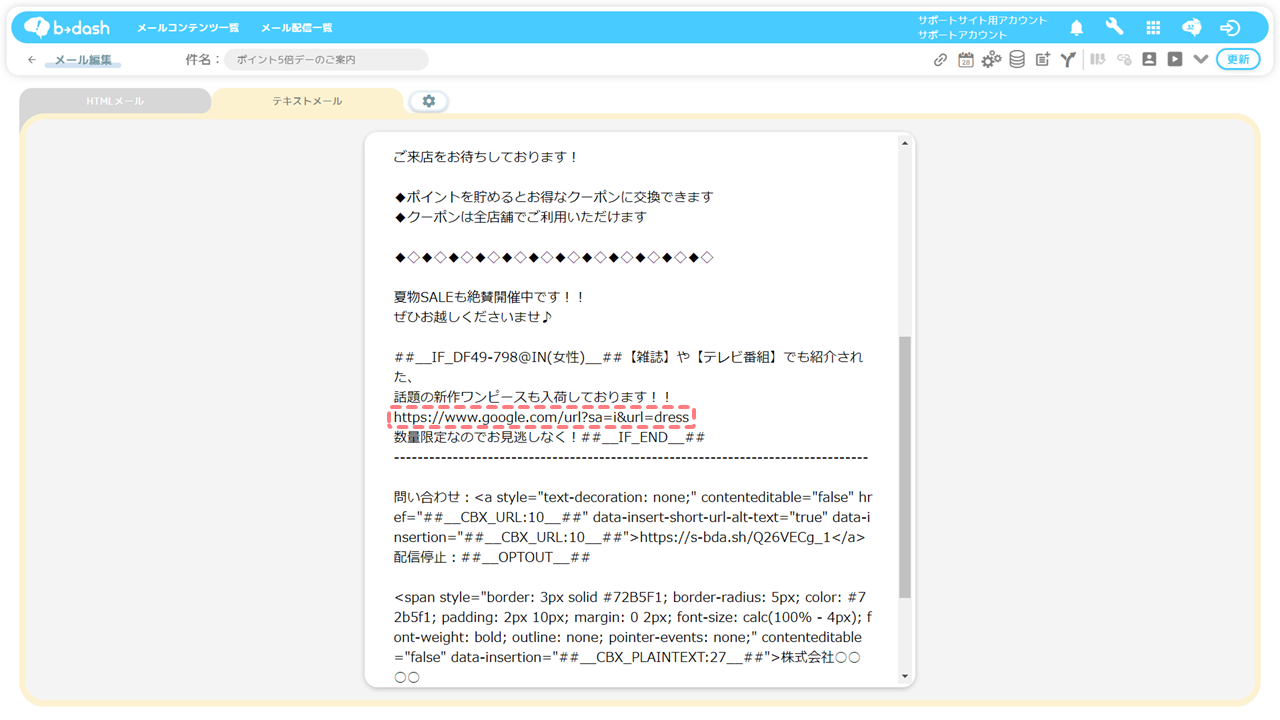Click the https://s-bda.sh/Q26VECg_1 text
The width and height of the screenshot is (1280, 720).
pos(733,537)
